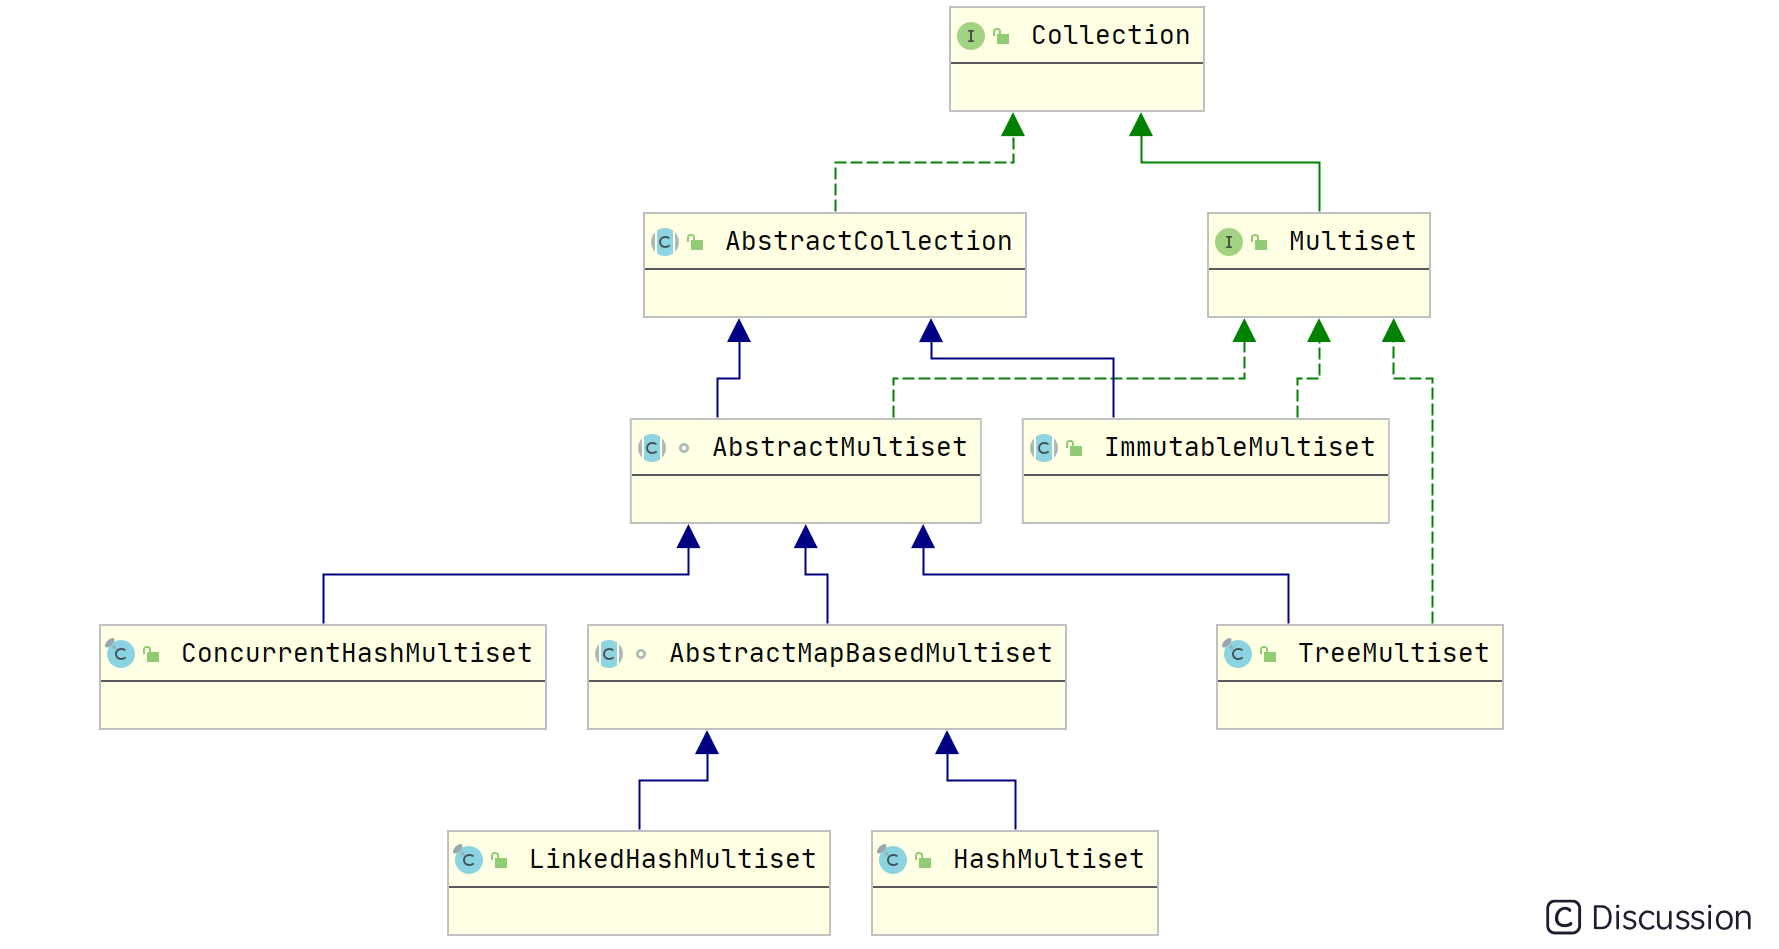Select the Collection class name text
Image resolution: width=1779 pixels, height=949 pixels.
tap(1110, 35)
